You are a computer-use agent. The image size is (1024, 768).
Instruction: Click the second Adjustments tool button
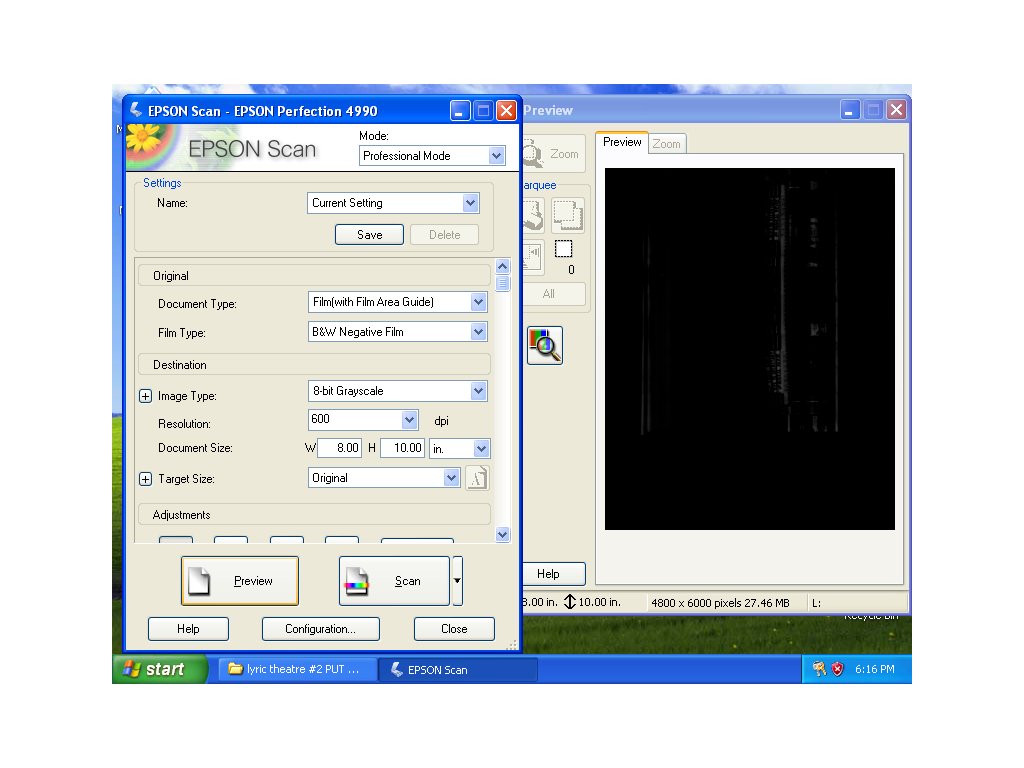pos(231,540)
